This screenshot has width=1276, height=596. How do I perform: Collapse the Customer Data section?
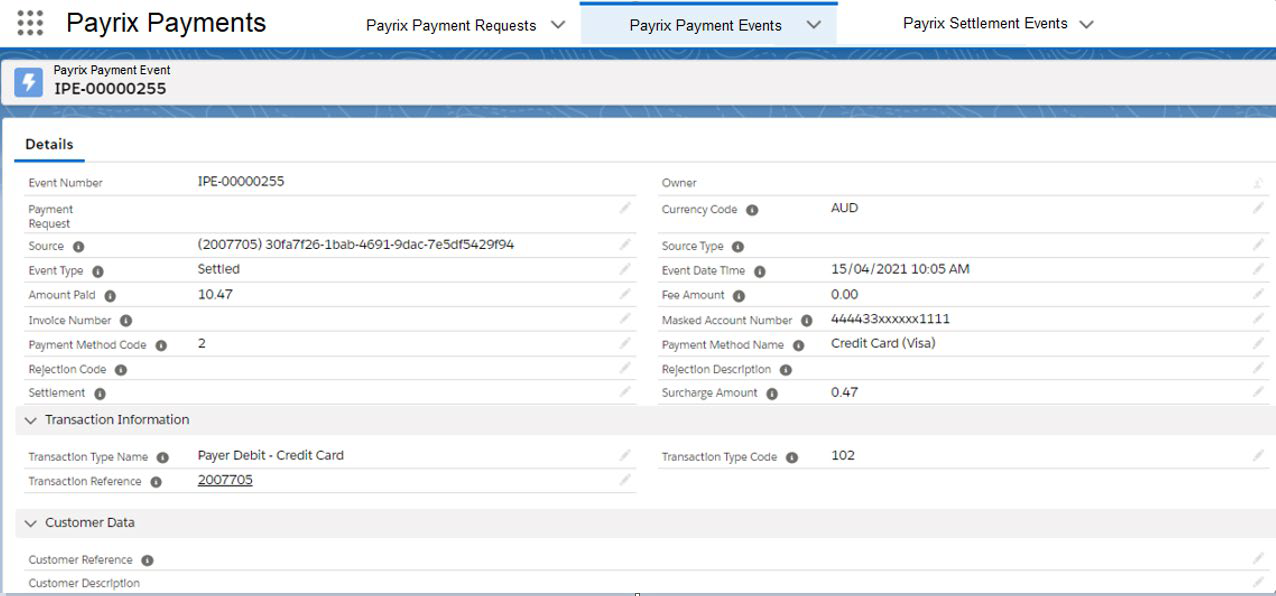31,524
